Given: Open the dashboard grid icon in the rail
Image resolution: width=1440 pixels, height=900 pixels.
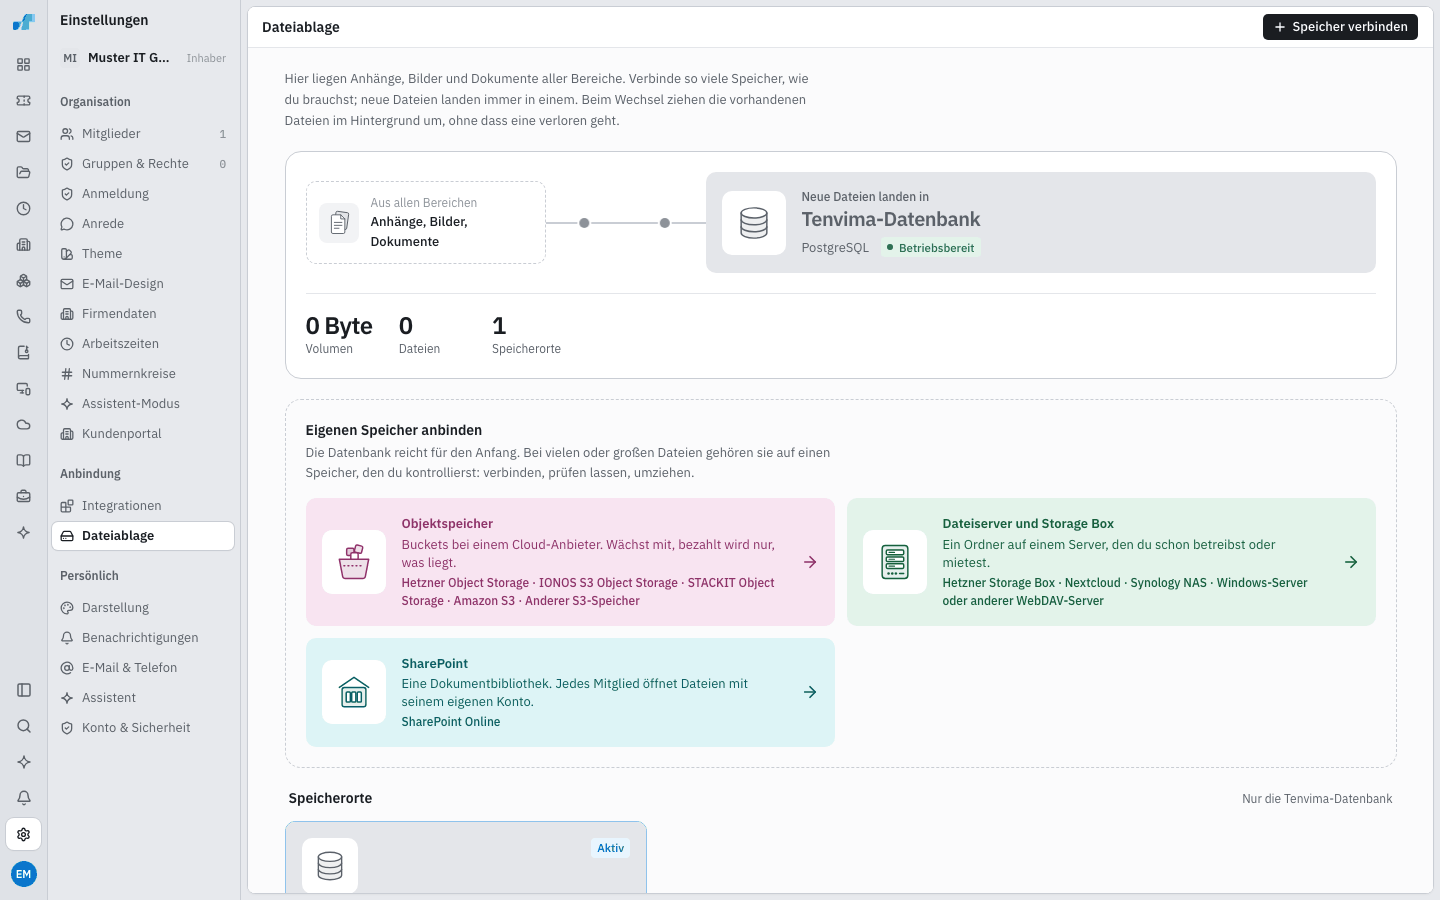Looking at the screenshot, I should pyautogui.click(x=24, y=65).
